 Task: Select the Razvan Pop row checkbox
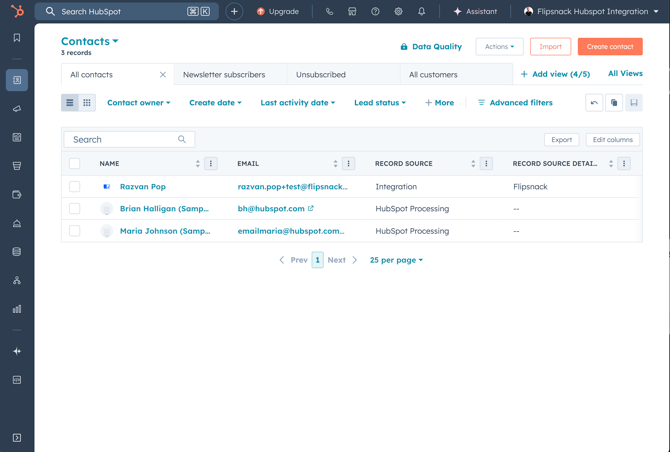75,187
